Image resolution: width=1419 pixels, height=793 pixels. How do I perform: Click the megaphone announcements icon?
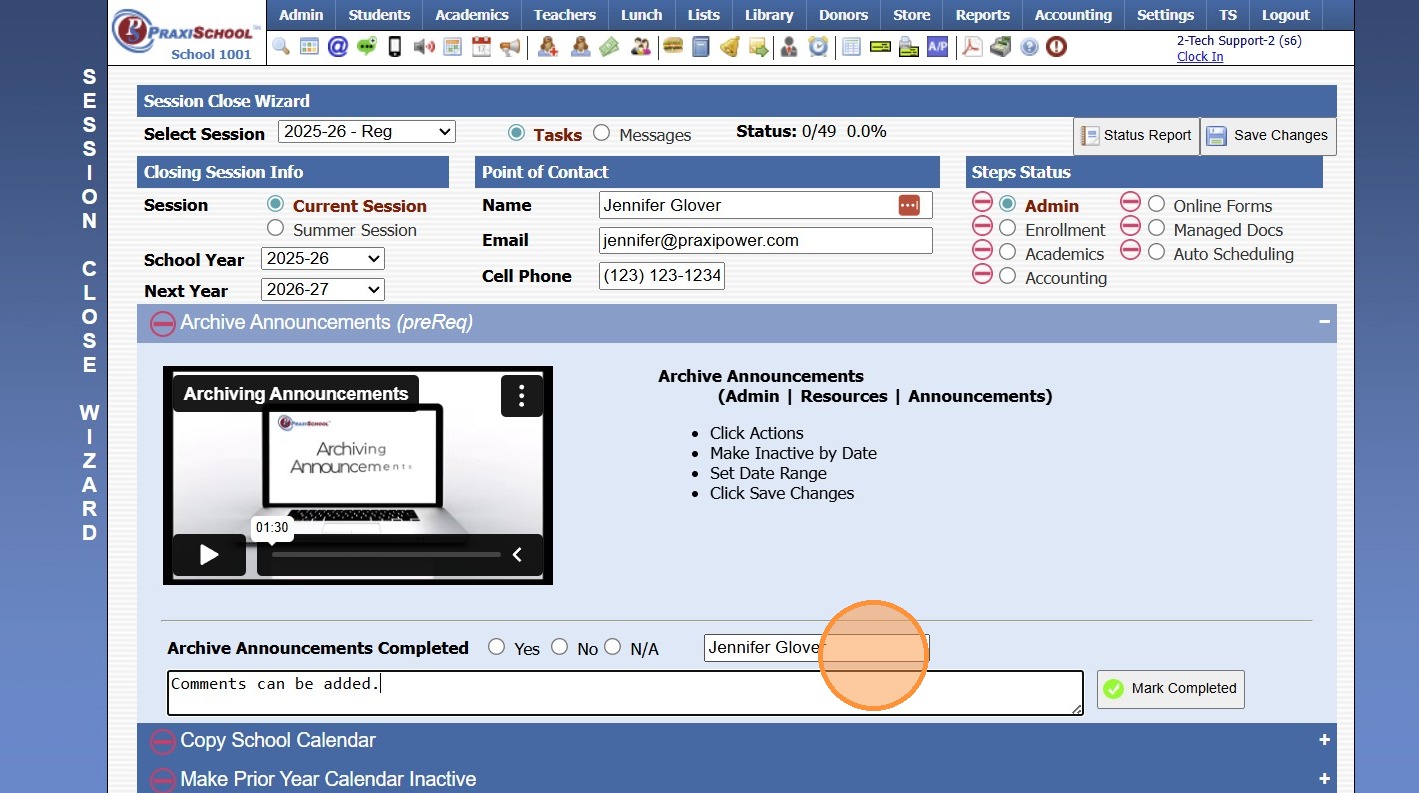(510, 46)
